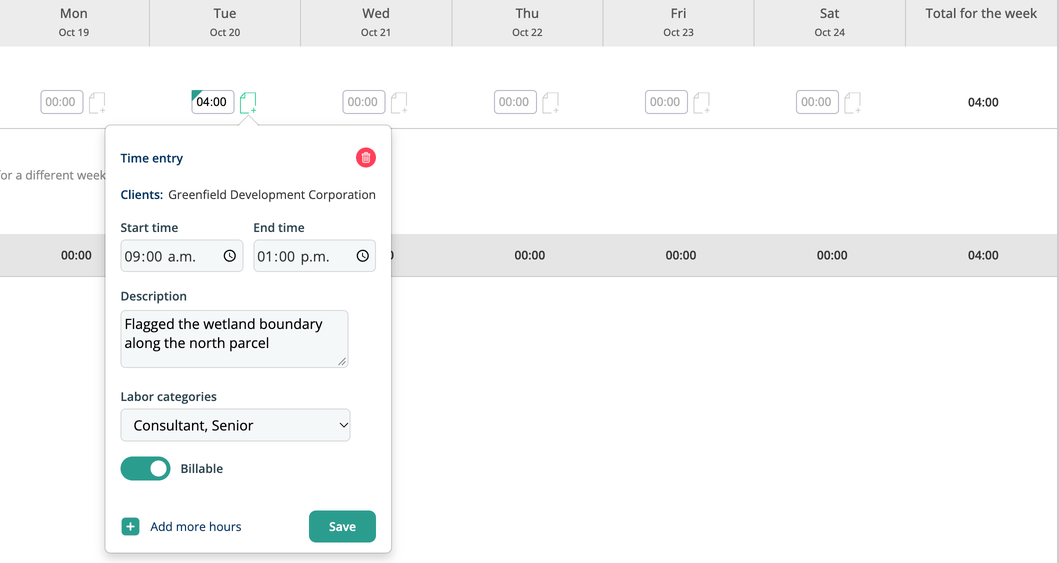
Task: Select the Fri Oct 23 column header
Action: click(x=678, y=22)
